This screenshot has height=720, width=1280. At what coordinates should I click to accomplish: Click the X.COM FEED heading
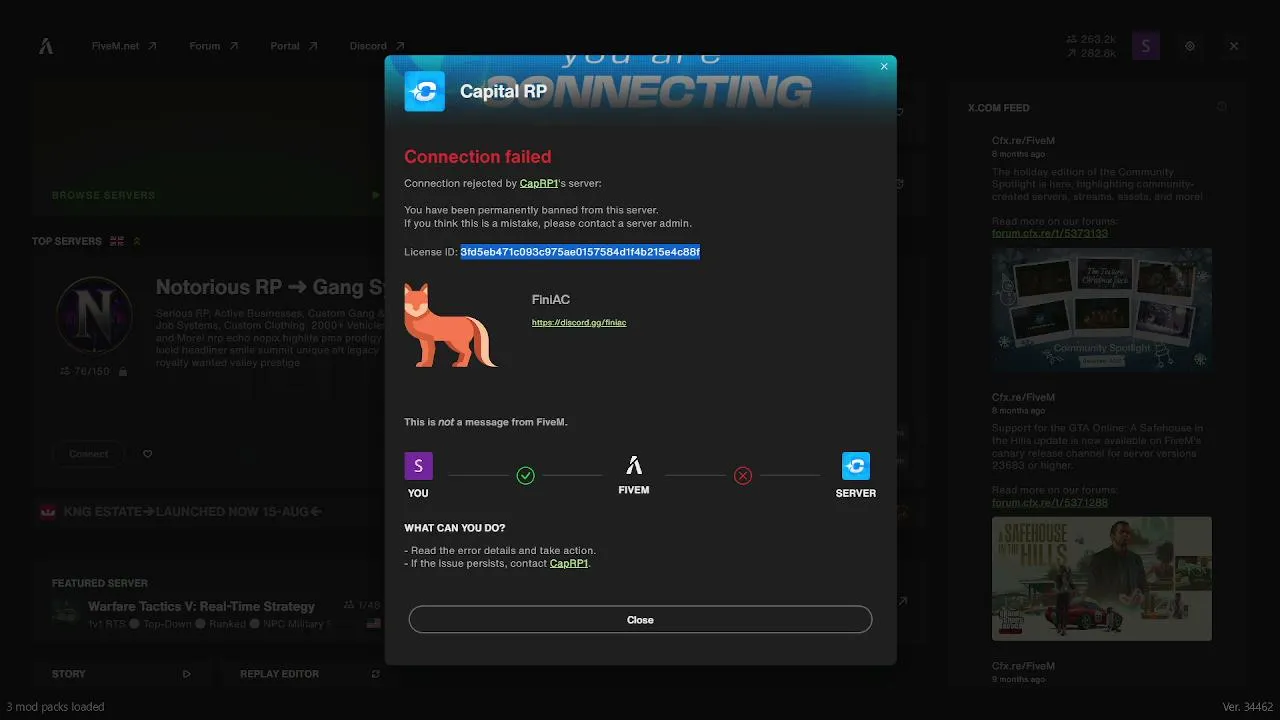click(x=998, y=108)
